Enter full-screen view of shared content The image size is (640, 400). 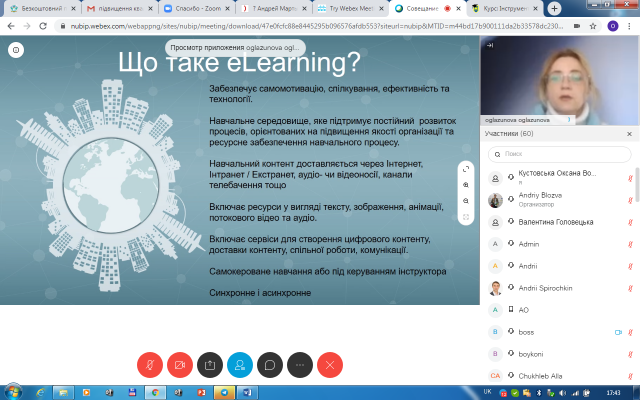pos(466,169)
